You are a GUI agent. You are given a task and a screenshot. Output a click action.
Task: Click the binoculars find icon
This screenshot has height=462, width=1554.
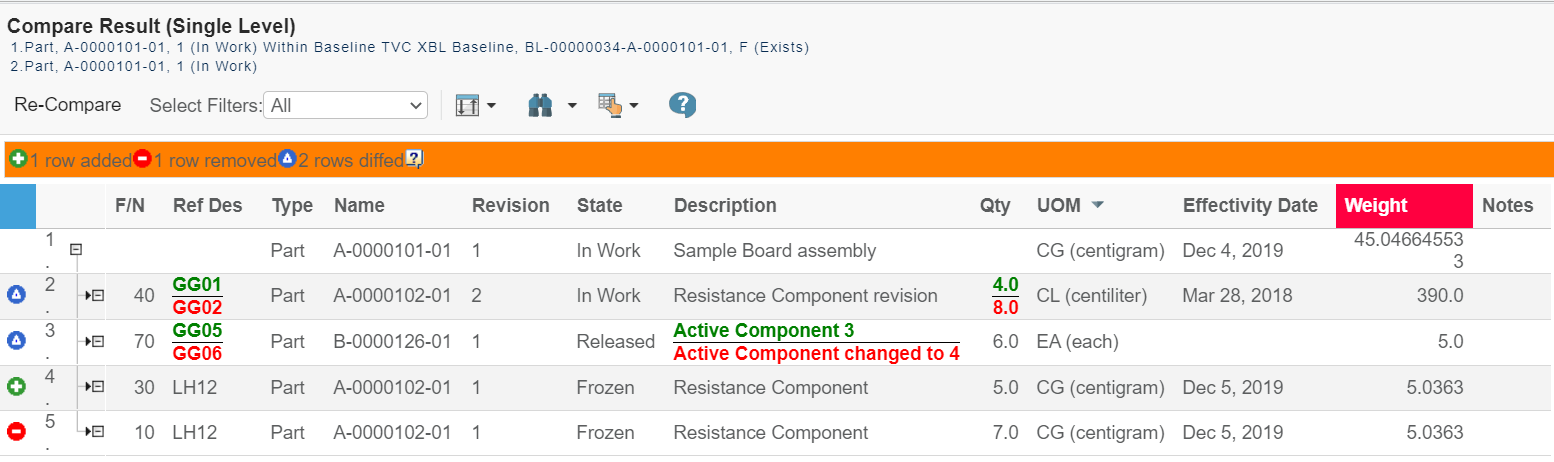tap(540, 105)
